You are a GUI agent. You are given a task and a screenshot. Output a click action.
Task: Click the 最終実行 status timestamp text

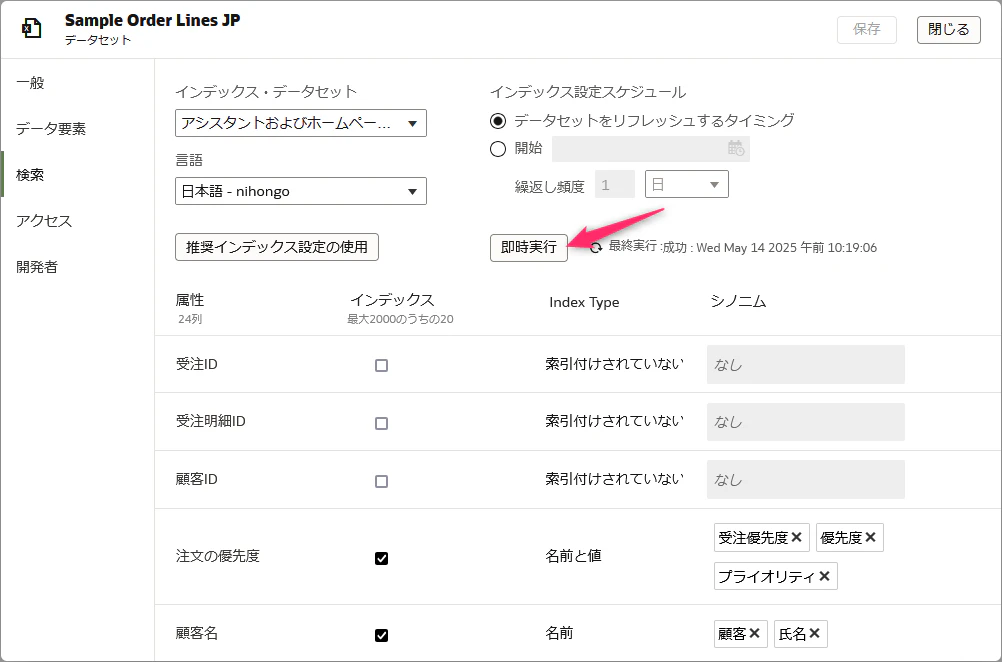[x=743, y=247]
